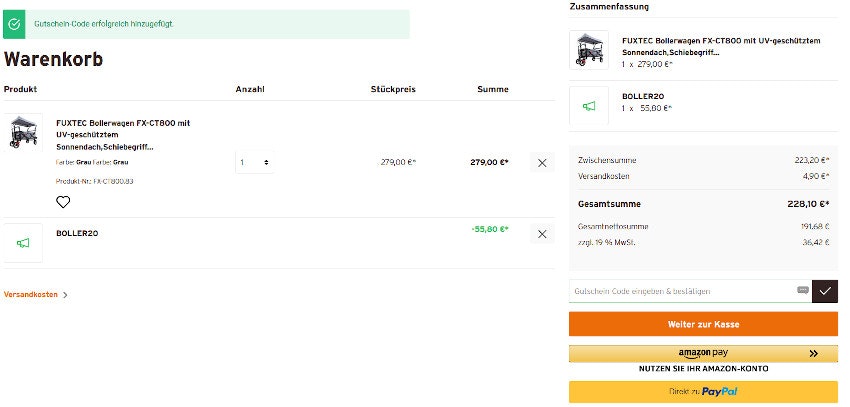Pay using the Amazon Pay button
Image resolution: width=850 pixels, height=407 pixels.
tap(703, 353)
